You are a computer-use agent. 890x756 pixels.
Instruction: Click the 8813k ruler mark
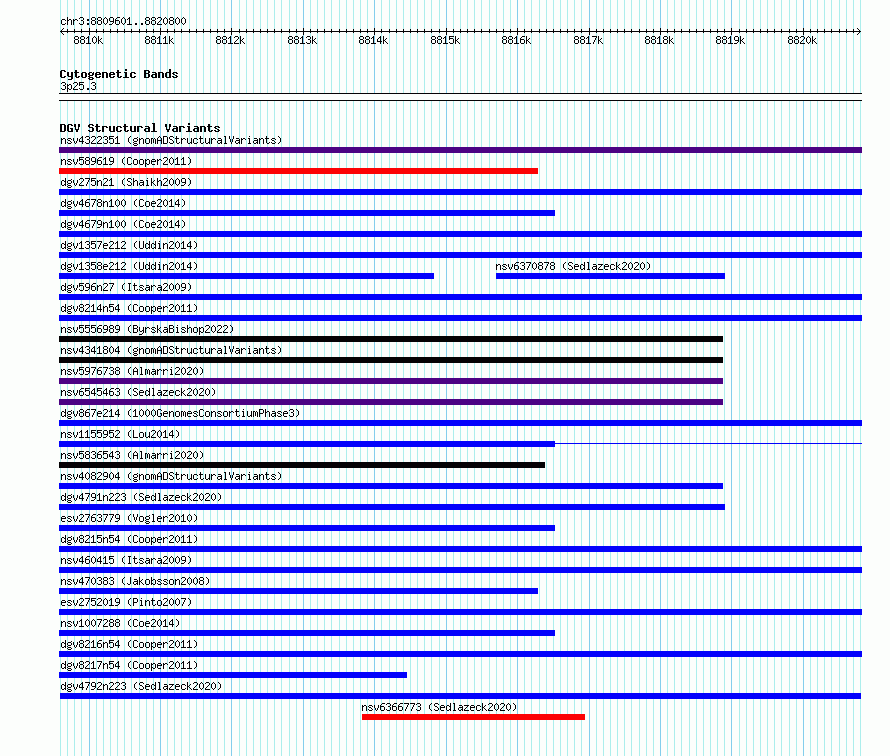coord(303,40)
